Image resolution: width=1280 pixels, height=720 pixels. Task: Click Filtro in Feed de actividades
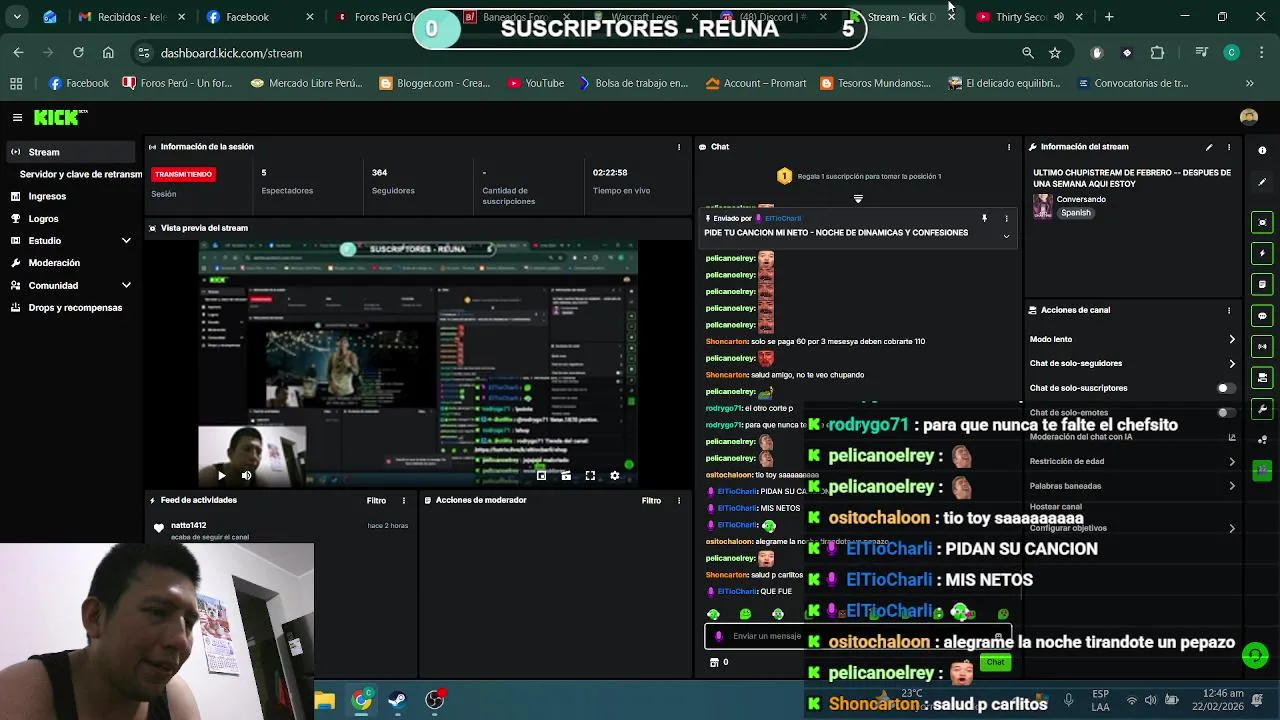(376, 500)
